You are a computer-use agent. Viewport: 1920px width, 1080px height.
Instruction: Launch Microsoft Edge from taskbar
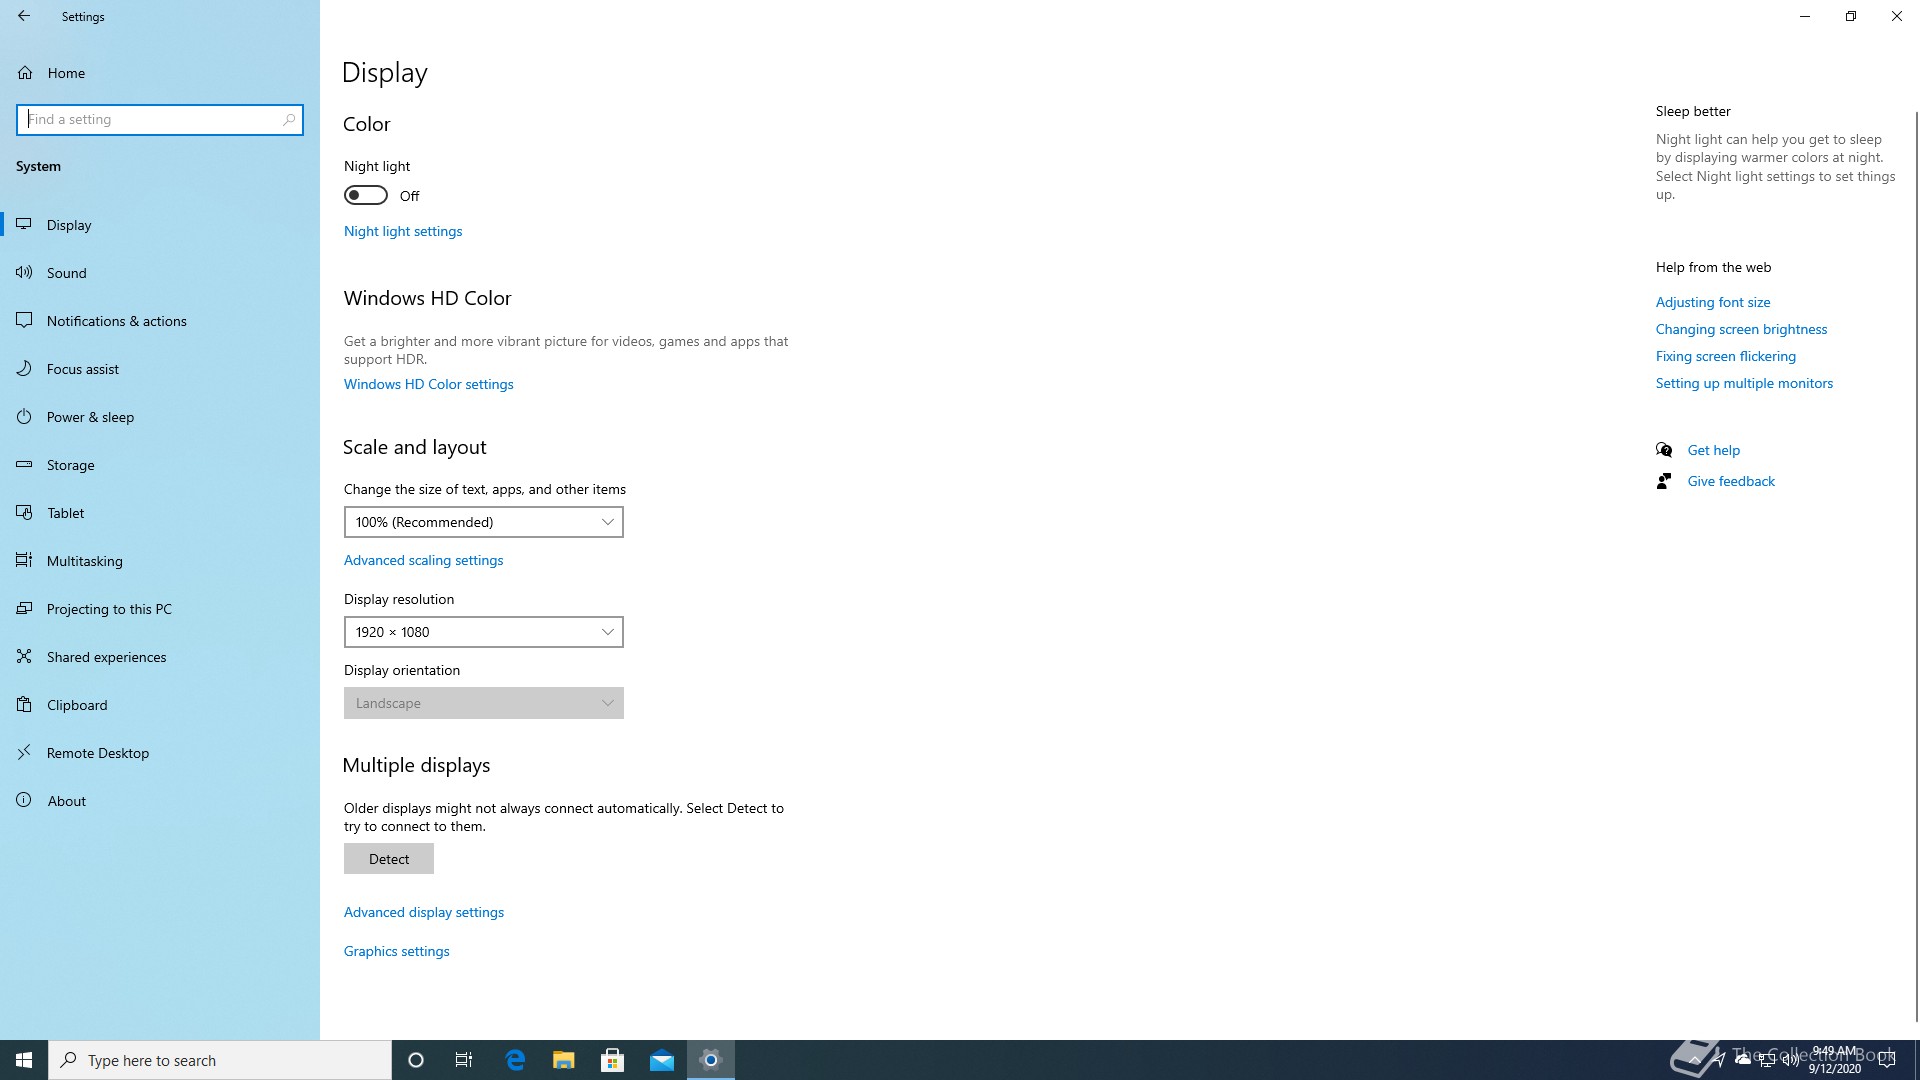tap(515, 1060)
